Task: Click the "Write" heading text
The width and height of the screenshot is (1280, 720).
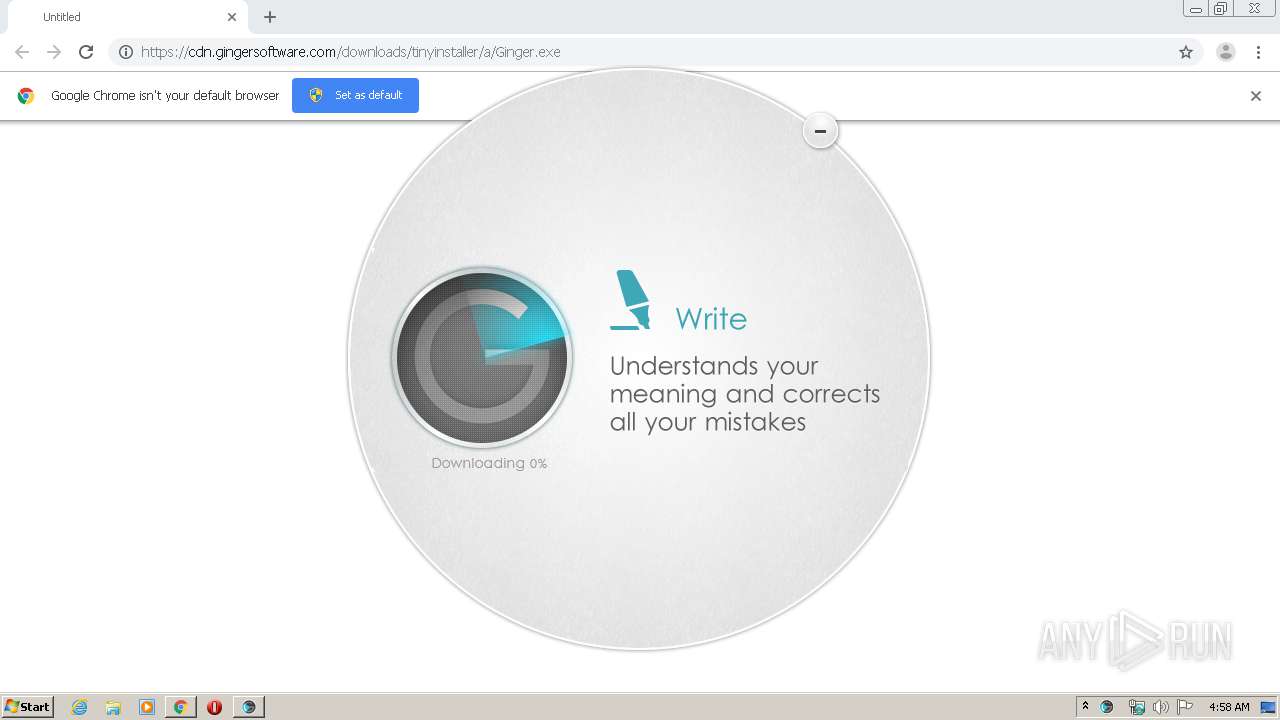Action: (x=711, y=319)
